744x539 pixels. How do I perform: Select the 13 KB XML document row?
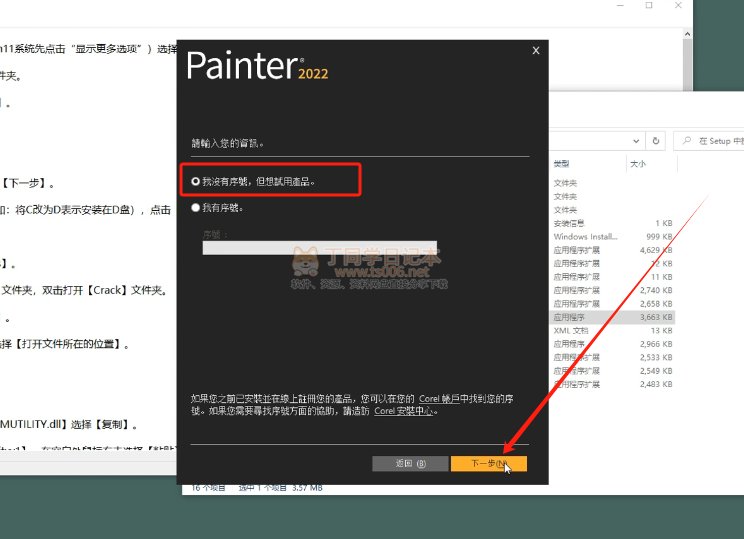(613, 330)
